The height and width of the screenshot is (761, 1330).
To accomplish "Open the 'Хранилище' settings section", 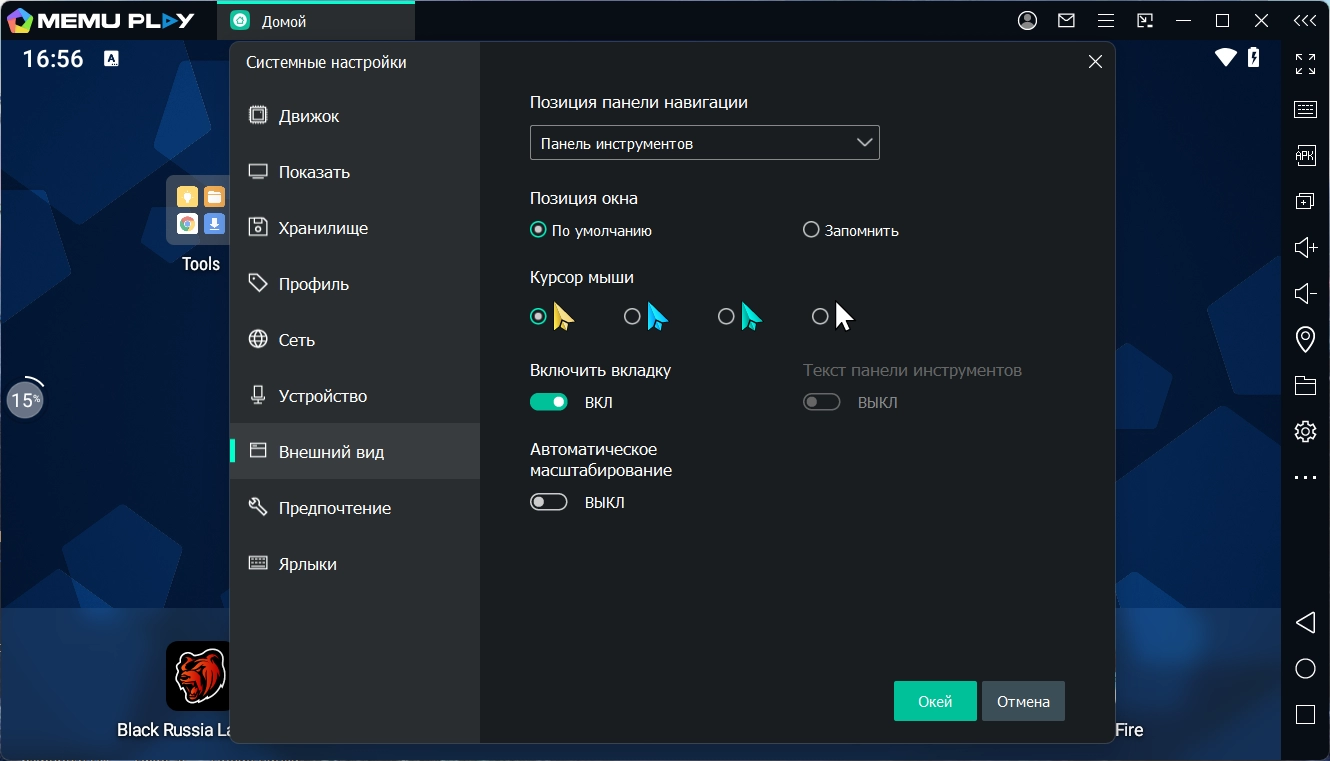I will (x=355, y=228).
